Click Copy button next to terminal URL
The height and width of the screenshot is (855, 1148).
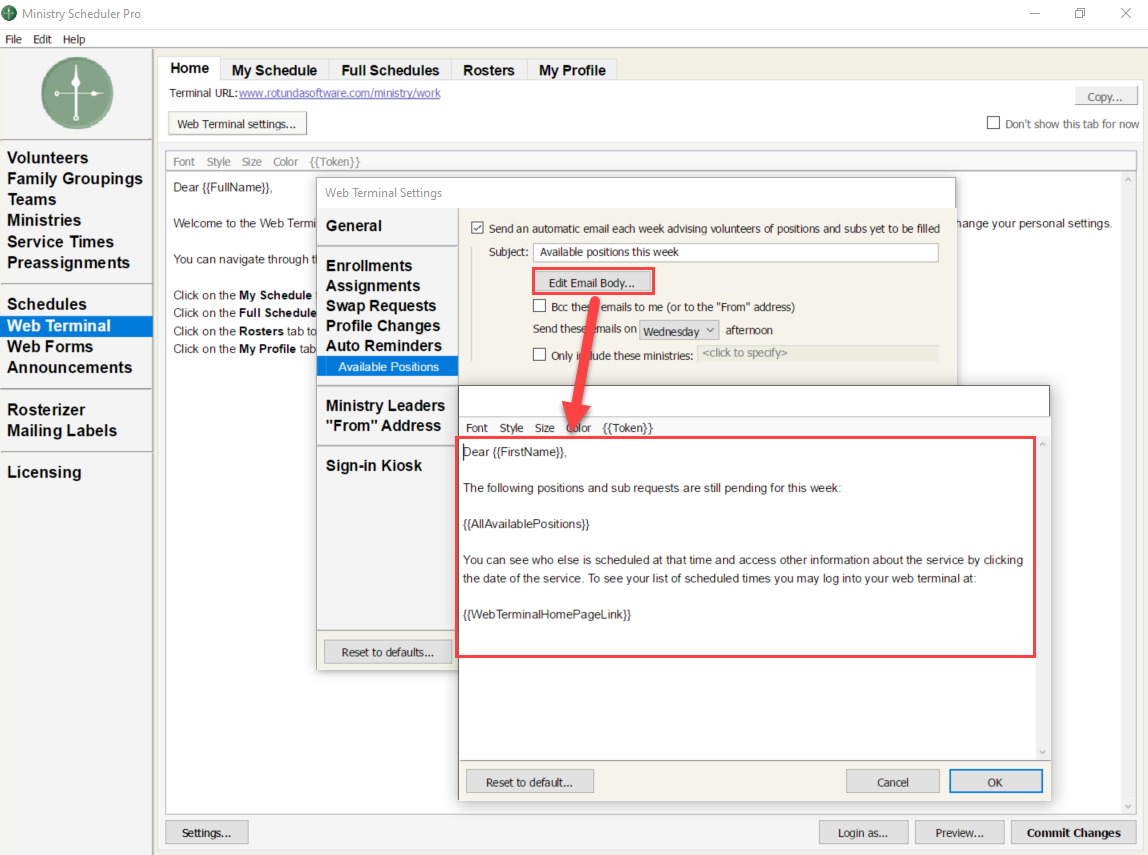(1106, 96)
